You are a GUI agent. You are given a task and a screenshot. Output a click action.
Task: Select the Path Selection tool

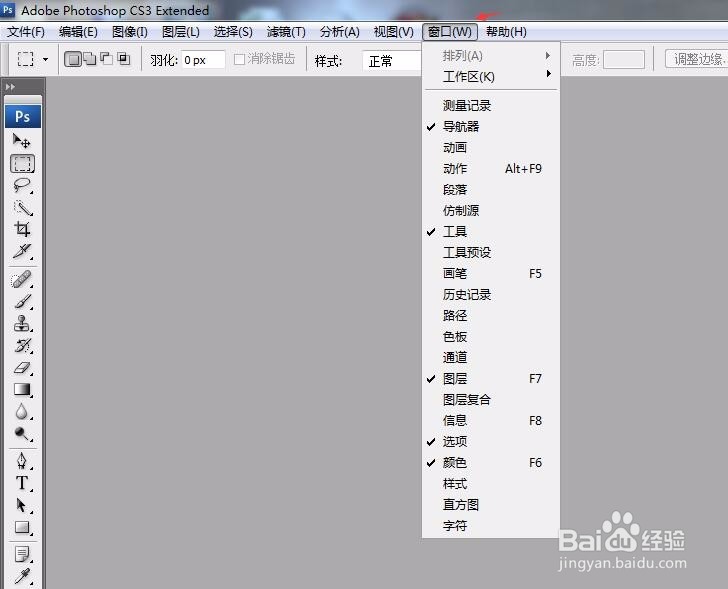pos(22,505)
